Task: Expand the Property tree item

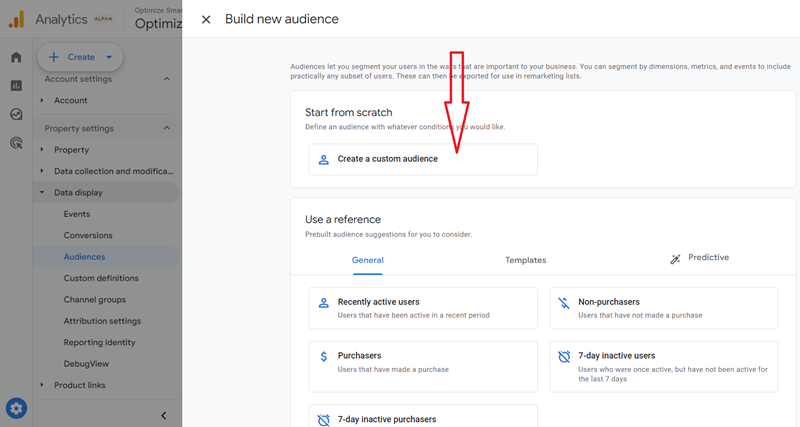Action: point(42,149)
